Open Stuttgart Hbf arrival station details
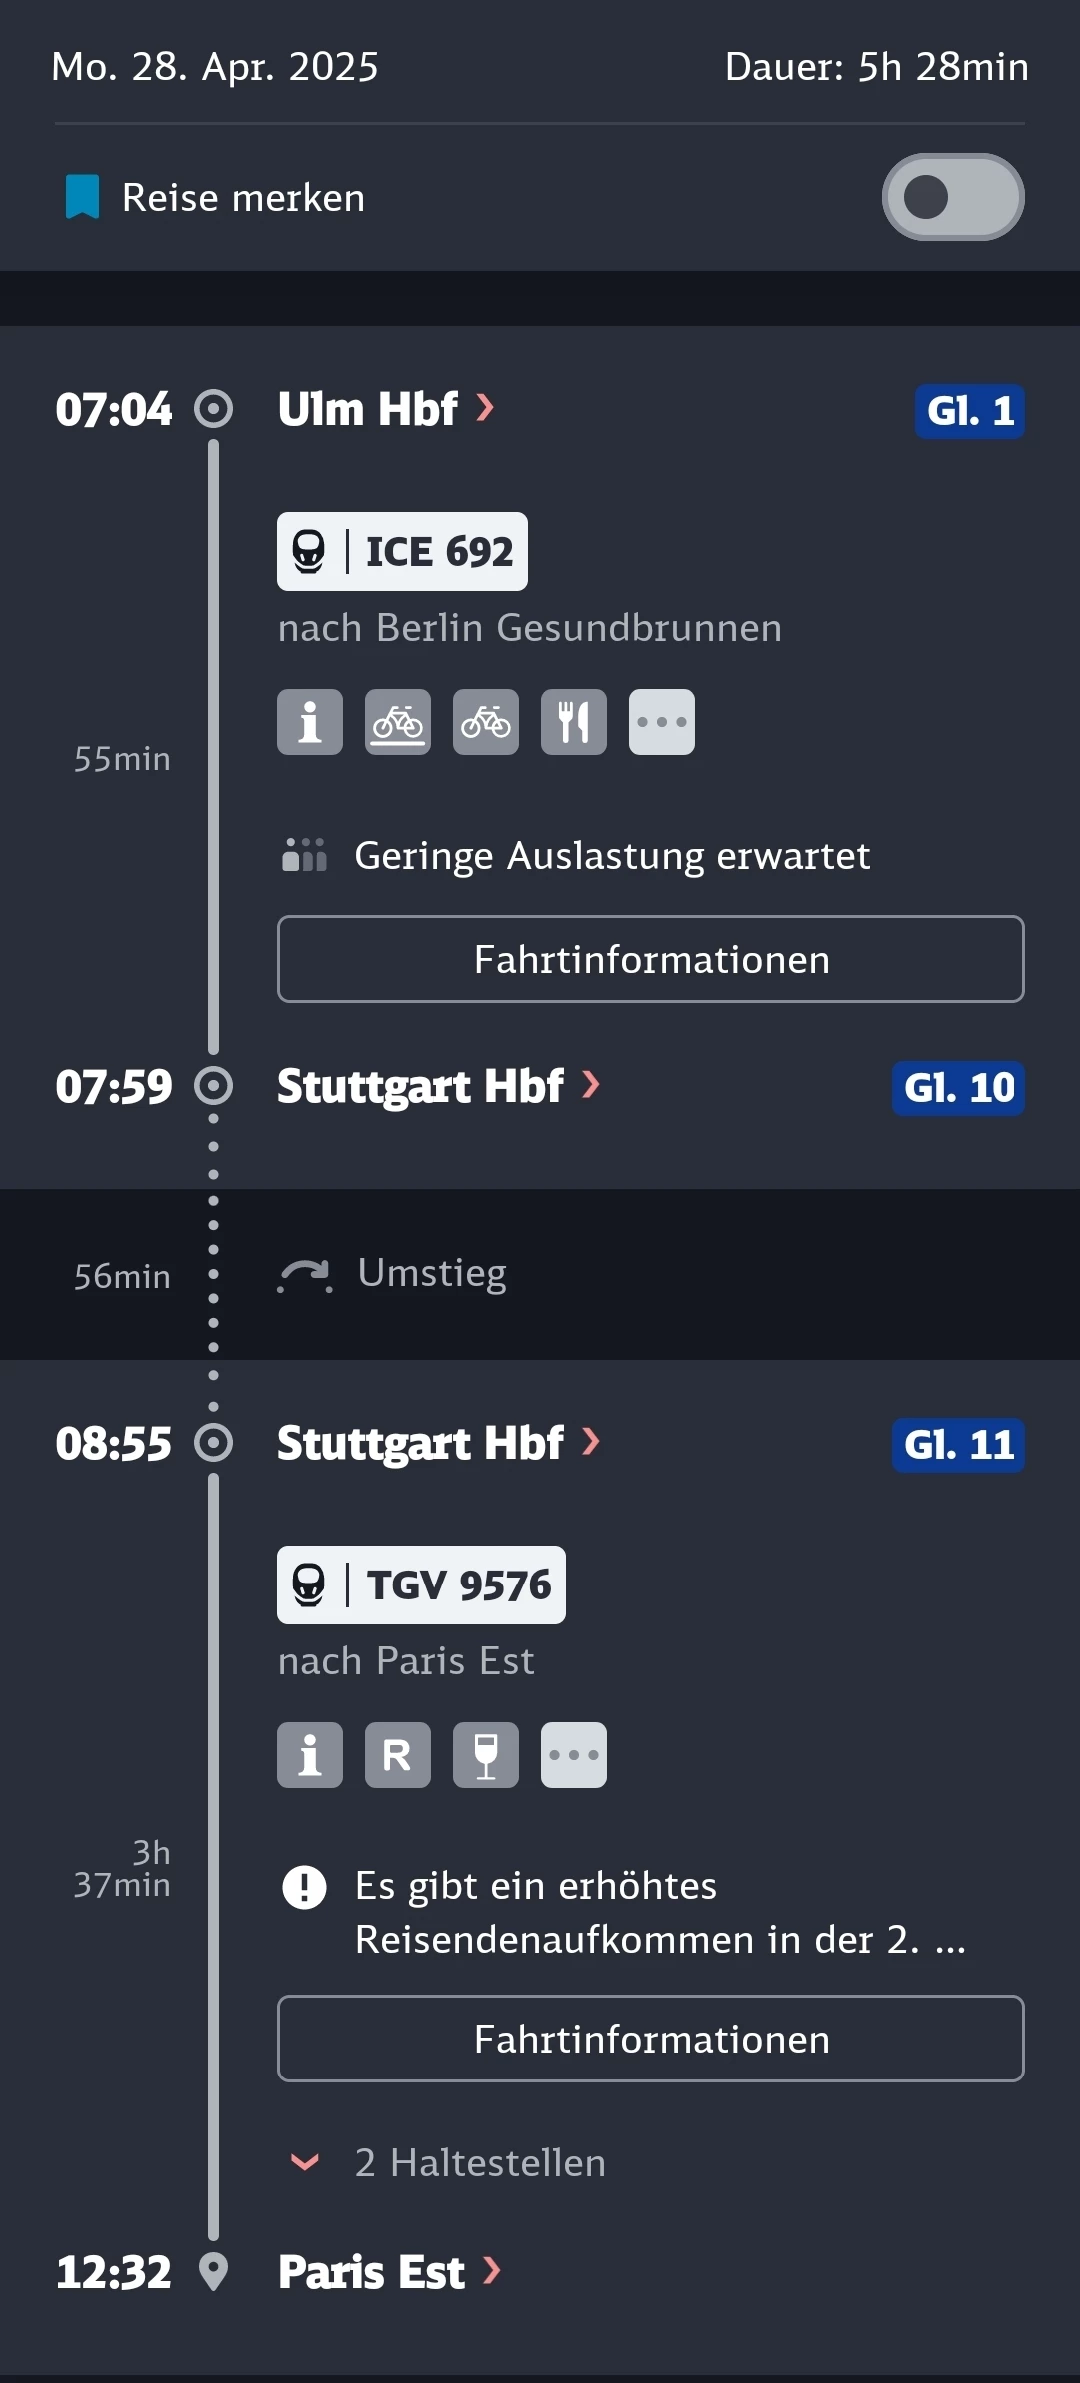The height and width of the screenshot is (2383, 1080). 439,1086
